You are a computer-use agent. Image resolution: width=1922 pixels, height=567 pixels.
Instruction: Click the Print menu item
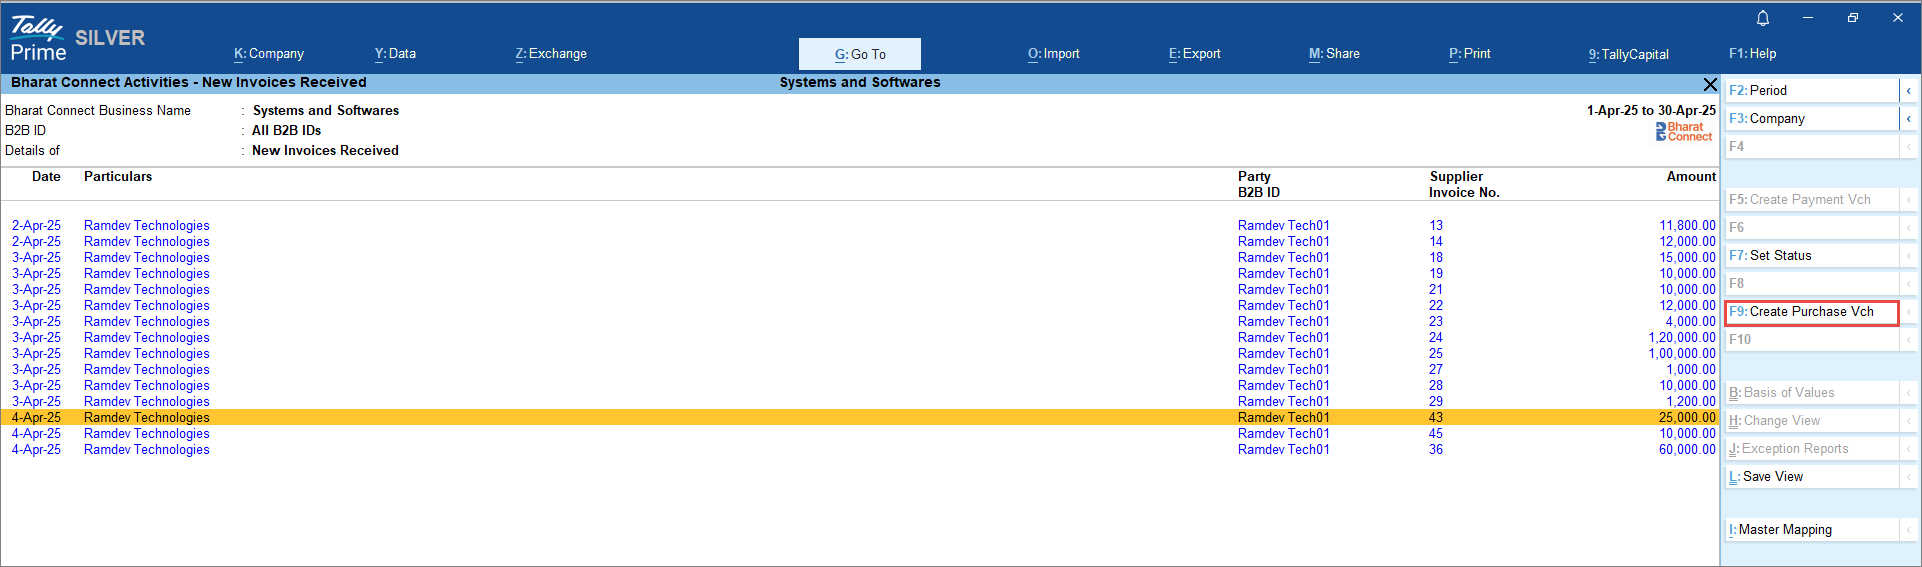click(x=1469, y=54)
